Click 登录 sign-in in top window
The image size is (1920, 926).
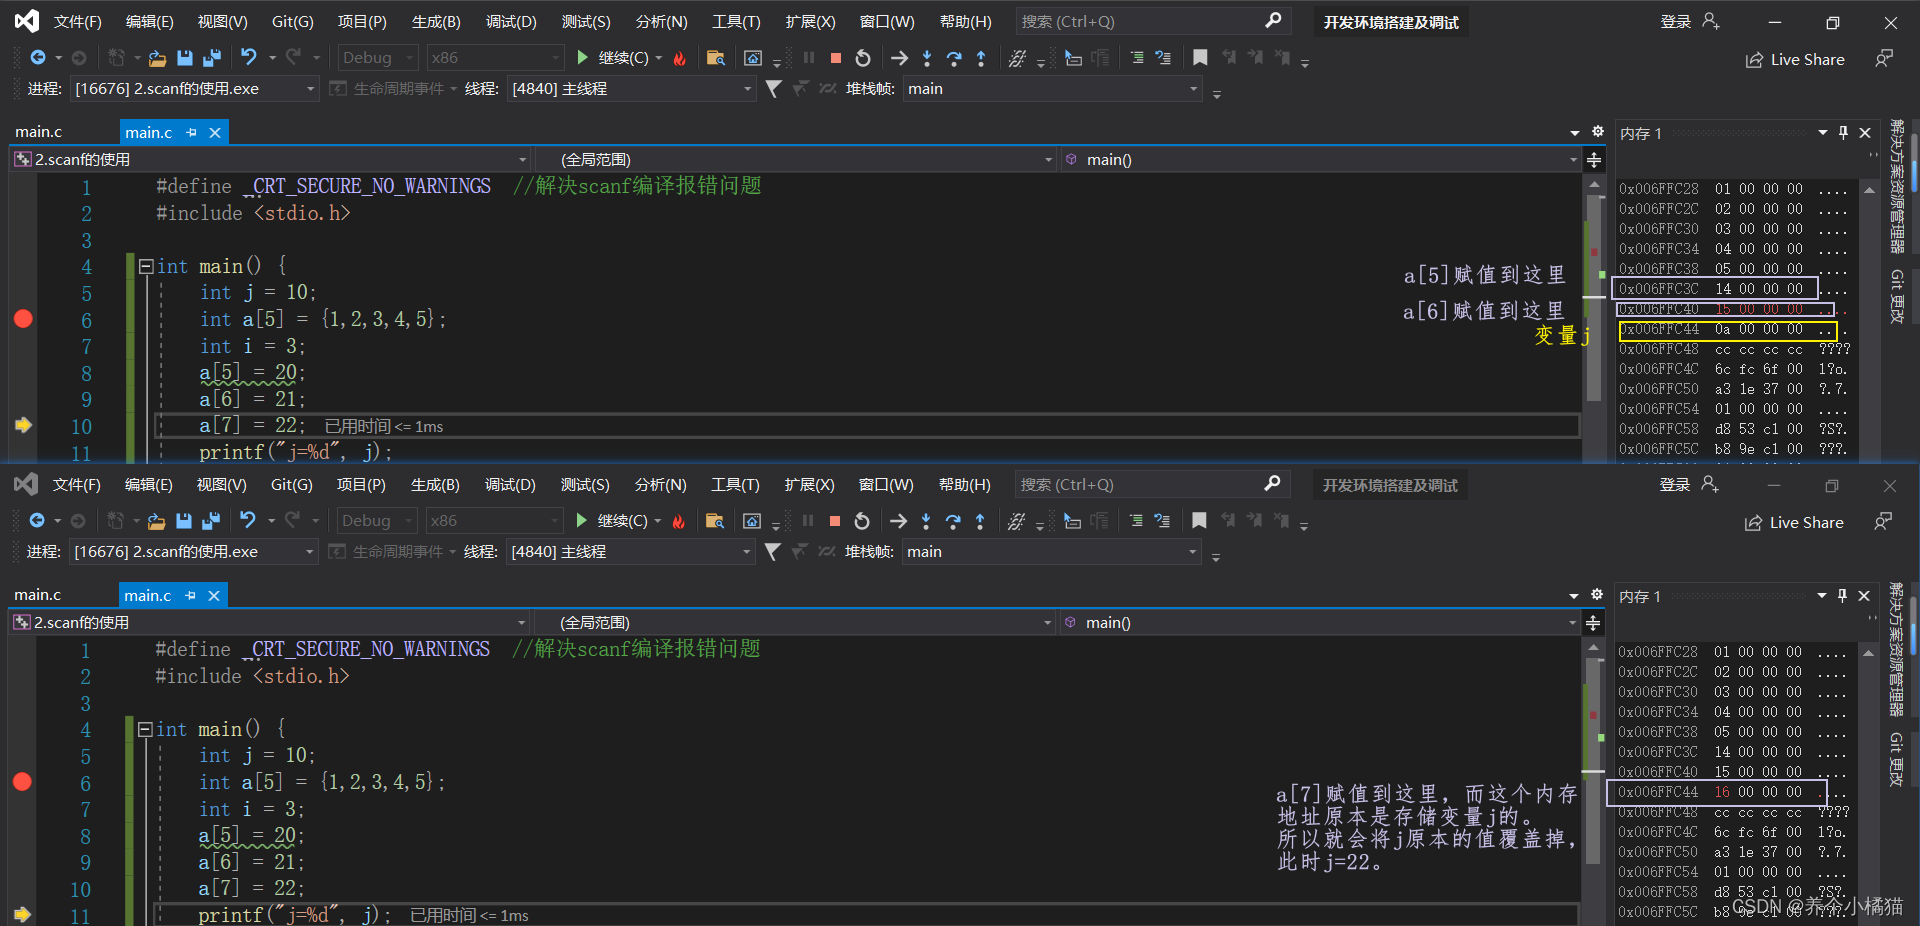point(1689,21)
